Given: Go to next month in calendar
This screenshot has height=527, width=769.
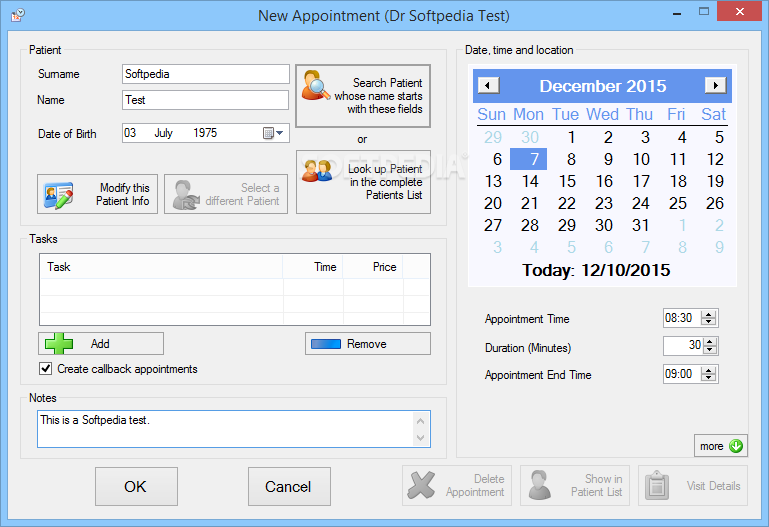Looking at the screenshot, I should coord(716,85).
